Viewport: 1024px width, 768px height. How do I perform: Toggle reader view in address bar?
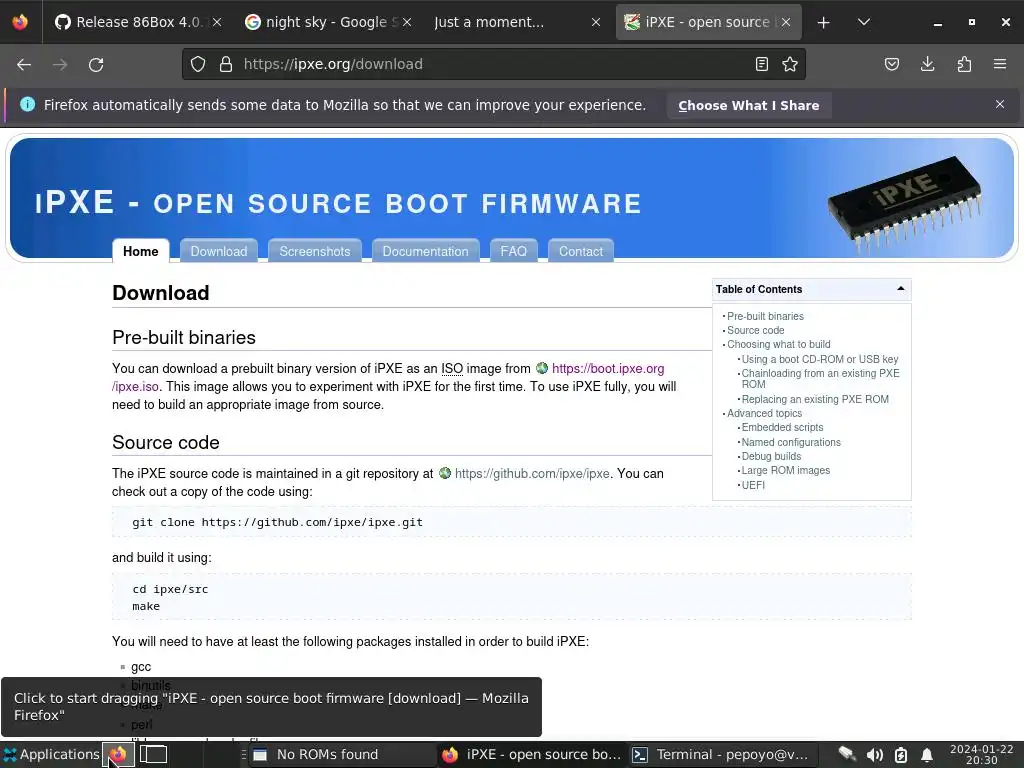761,64
